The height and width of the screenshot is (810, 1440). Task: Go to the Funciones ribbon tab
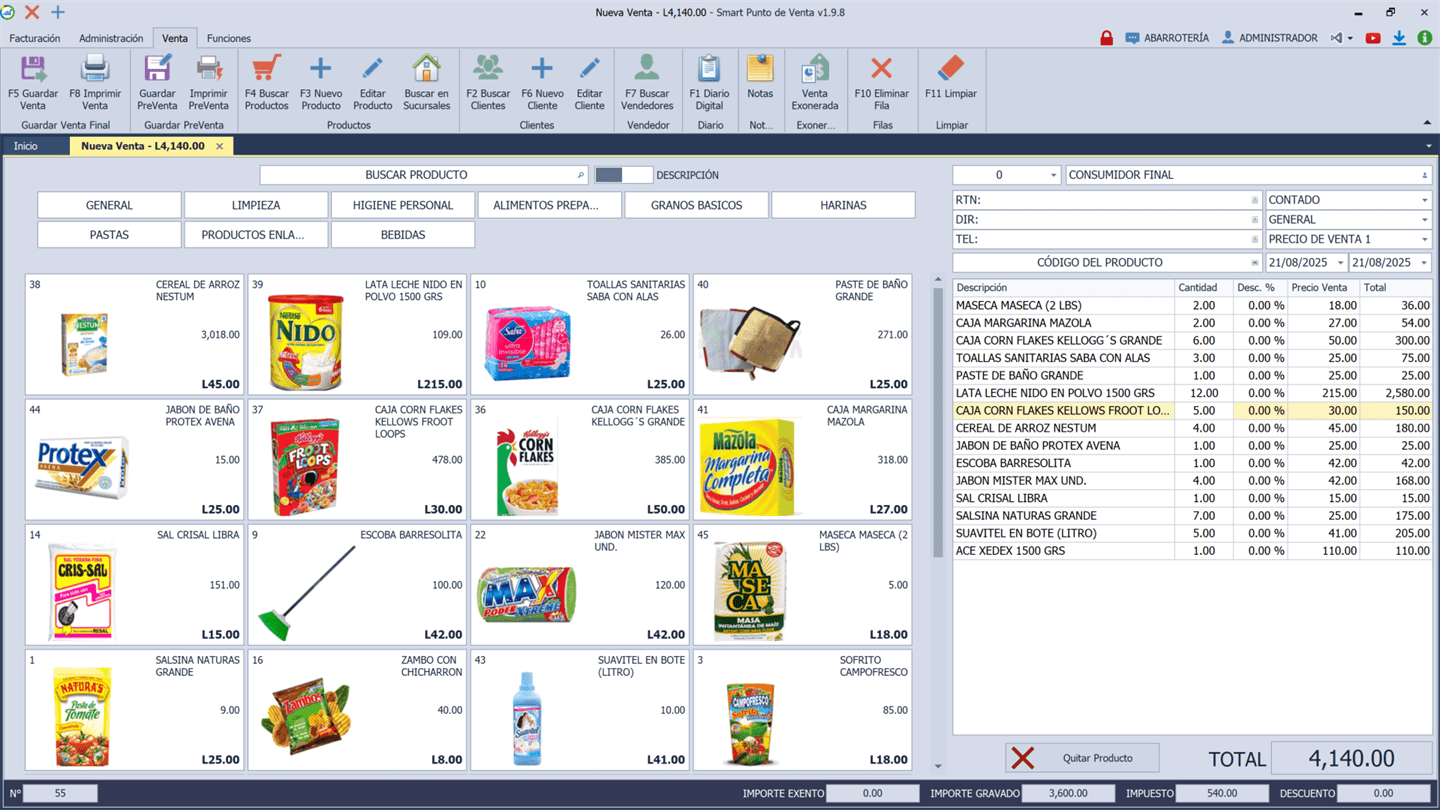click(x=229, y=38)
